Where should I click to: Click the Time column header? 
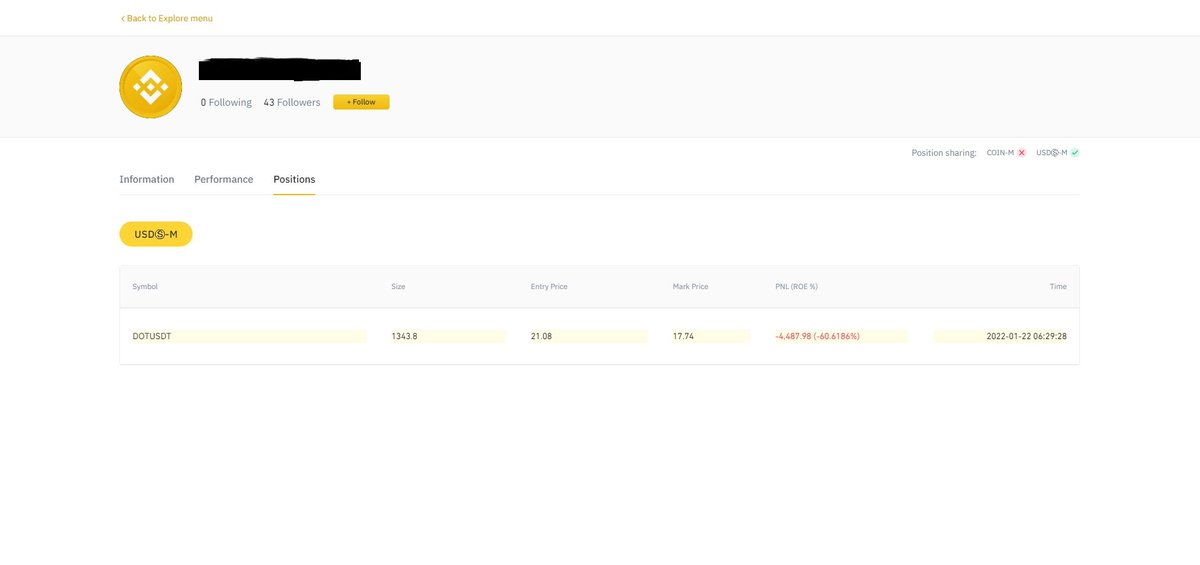click(x=1058, y=287)
